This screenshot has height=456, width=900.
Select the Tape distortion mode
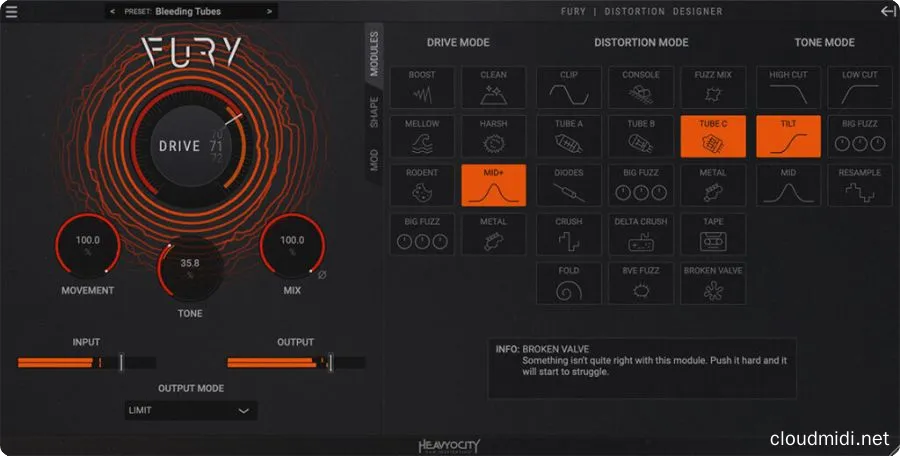(x=713, y=234)
